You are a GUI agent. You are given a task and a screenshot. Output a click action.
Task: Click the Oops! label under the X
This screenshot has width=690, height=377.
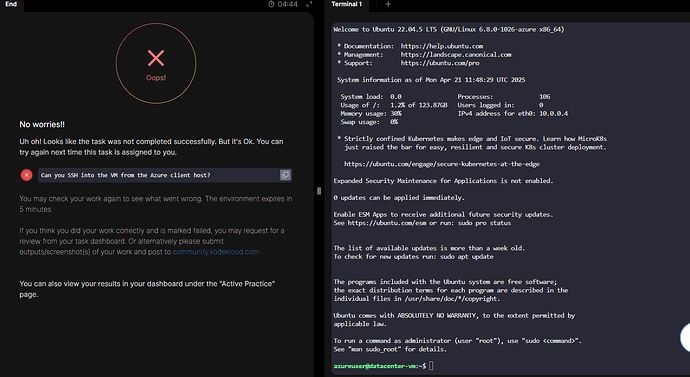tap(156, 78)
